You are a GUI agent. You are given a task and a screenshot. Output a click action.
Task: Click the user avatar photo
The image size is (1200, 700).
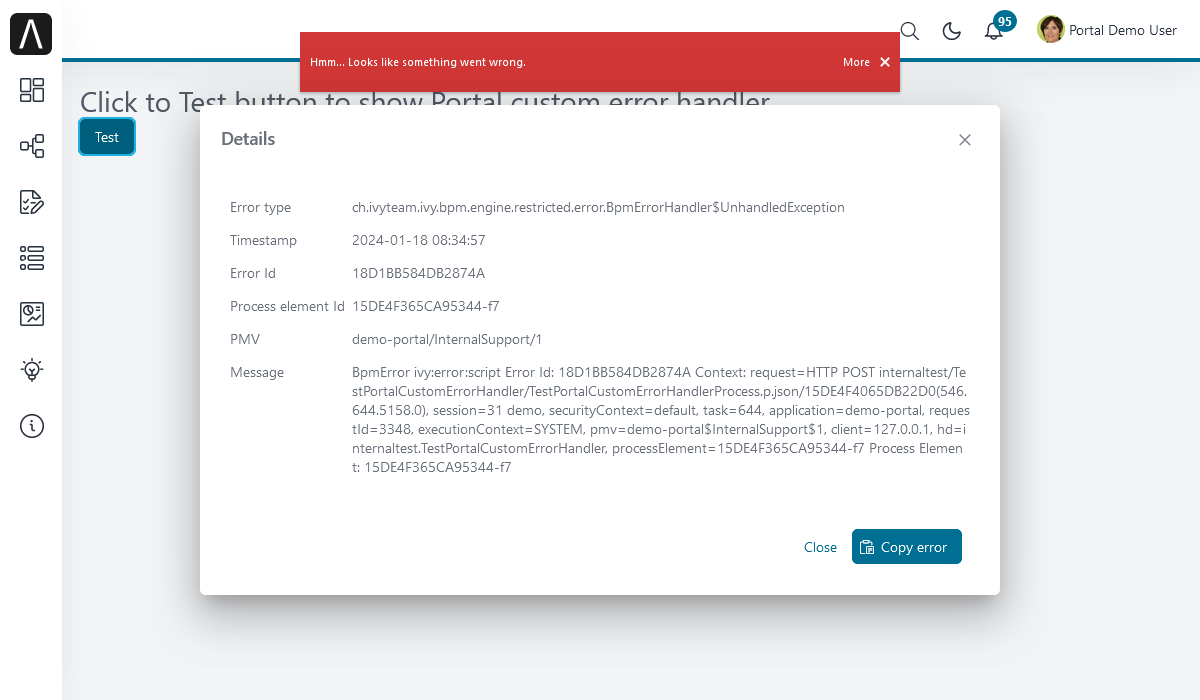(x=1051, y=29)
